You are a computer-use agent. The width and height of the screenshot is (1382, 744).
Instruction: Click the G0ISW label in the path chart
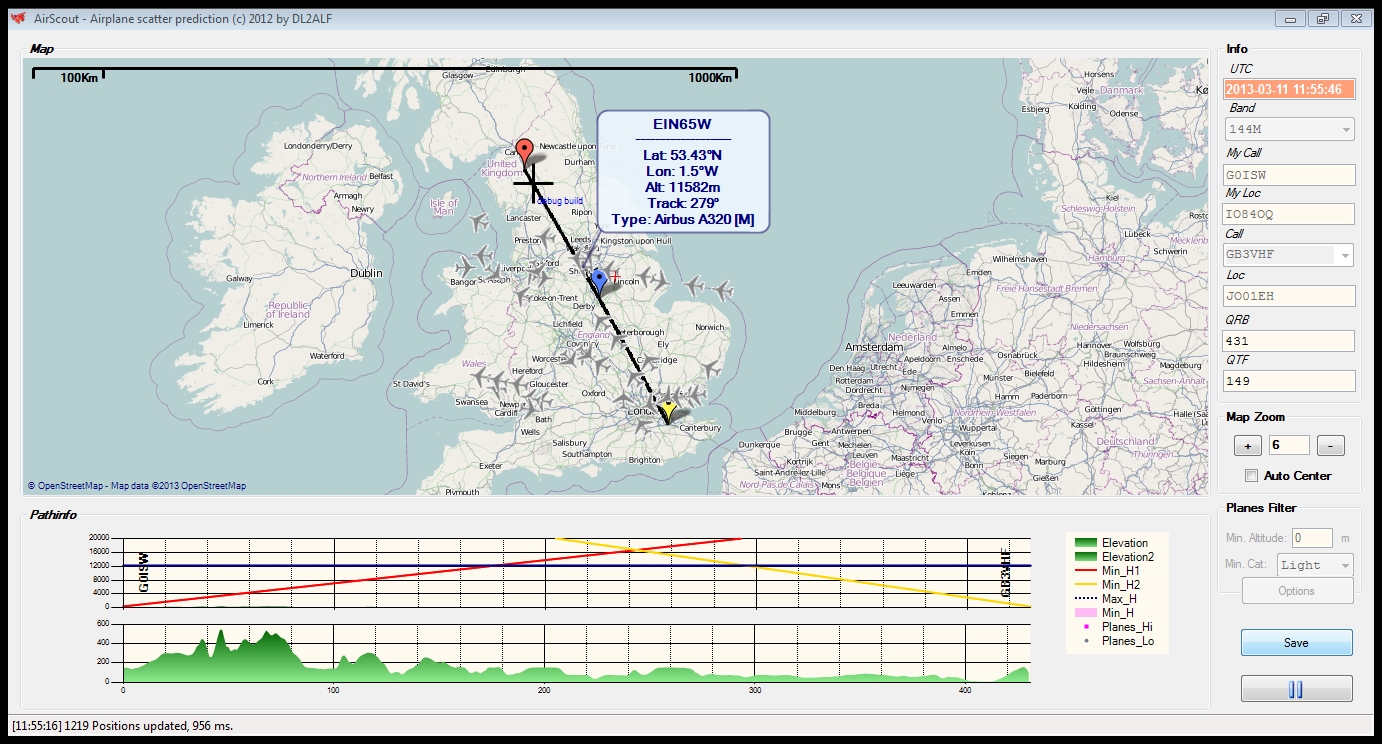click(143, 572)
